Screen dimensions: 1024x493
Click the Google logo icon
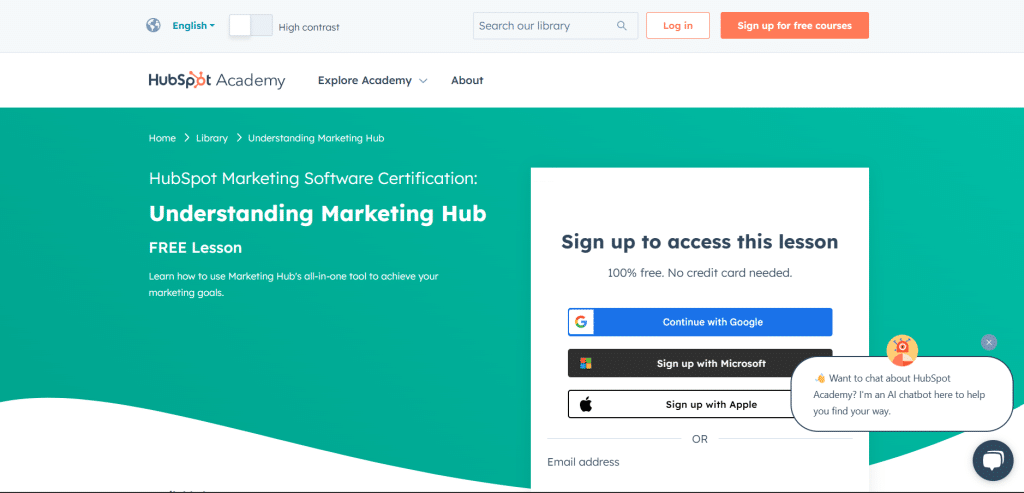point(581,322)
